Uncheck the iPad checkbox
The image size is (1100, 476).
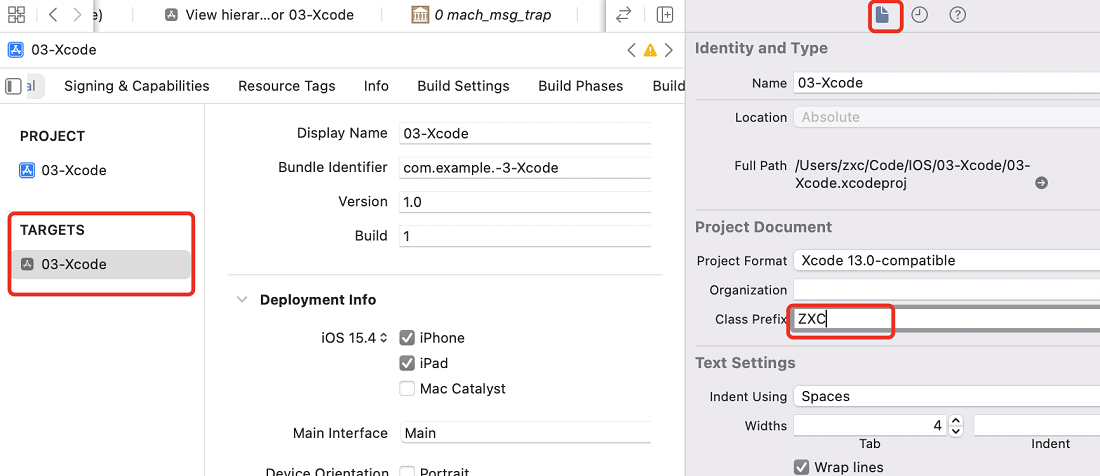pyautogui.click(x=407, y=363)
